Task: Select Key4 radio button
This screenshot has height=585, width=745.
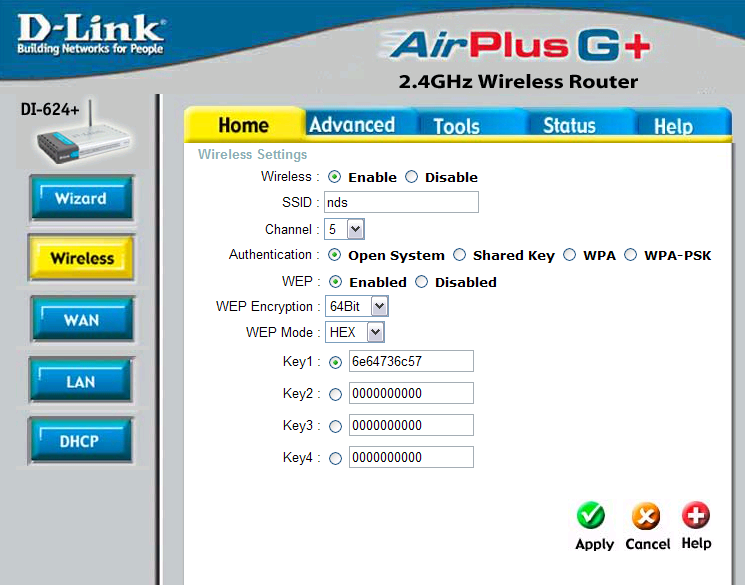Action: click(x=335, y=458)
